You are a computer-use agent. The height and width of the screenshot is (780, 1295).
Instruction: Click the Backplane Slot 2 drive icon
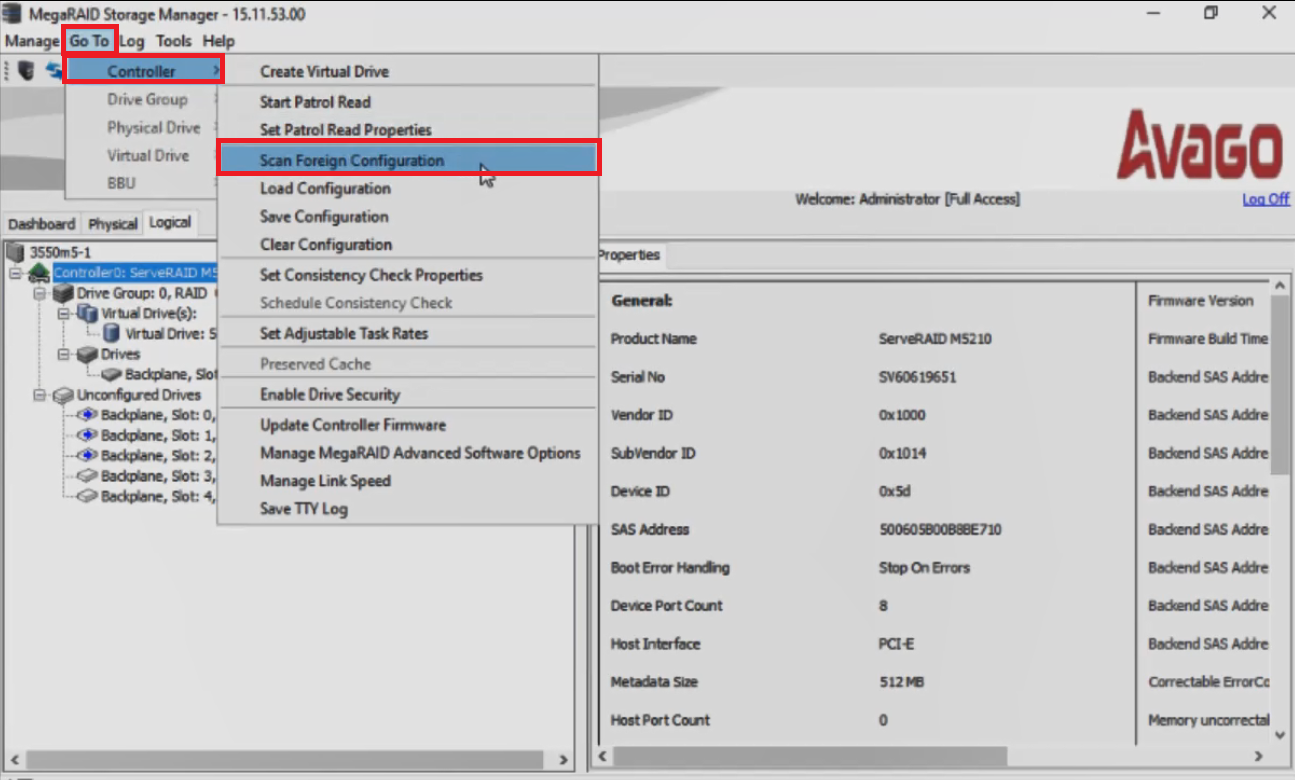(87, 455)
